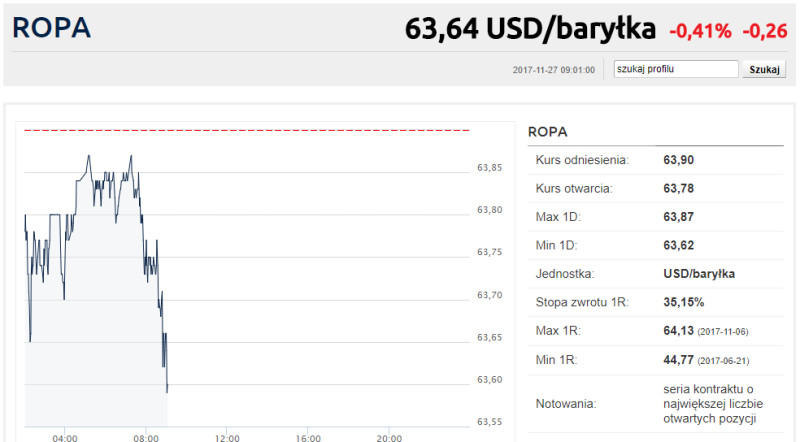Image resolution: width=800 pixels, height=442 pixels.
Task: Click the Szukaj button
Action: (764, 69)
